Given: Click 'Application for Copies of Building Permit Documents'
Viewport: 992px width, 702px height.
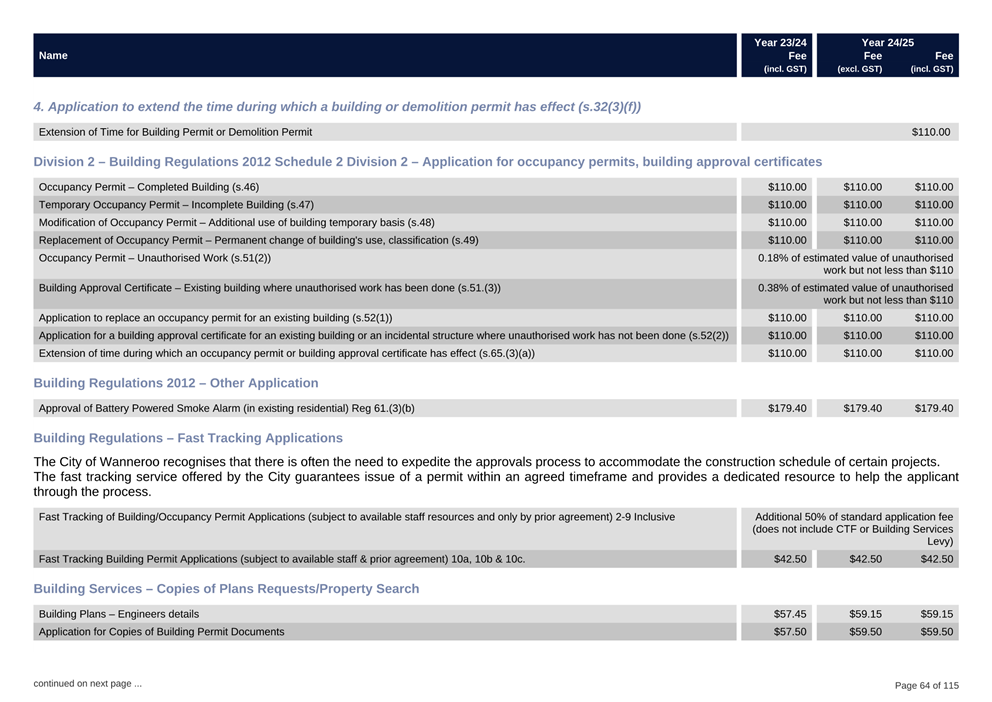Looking at the screenshot, I should 161,632.
